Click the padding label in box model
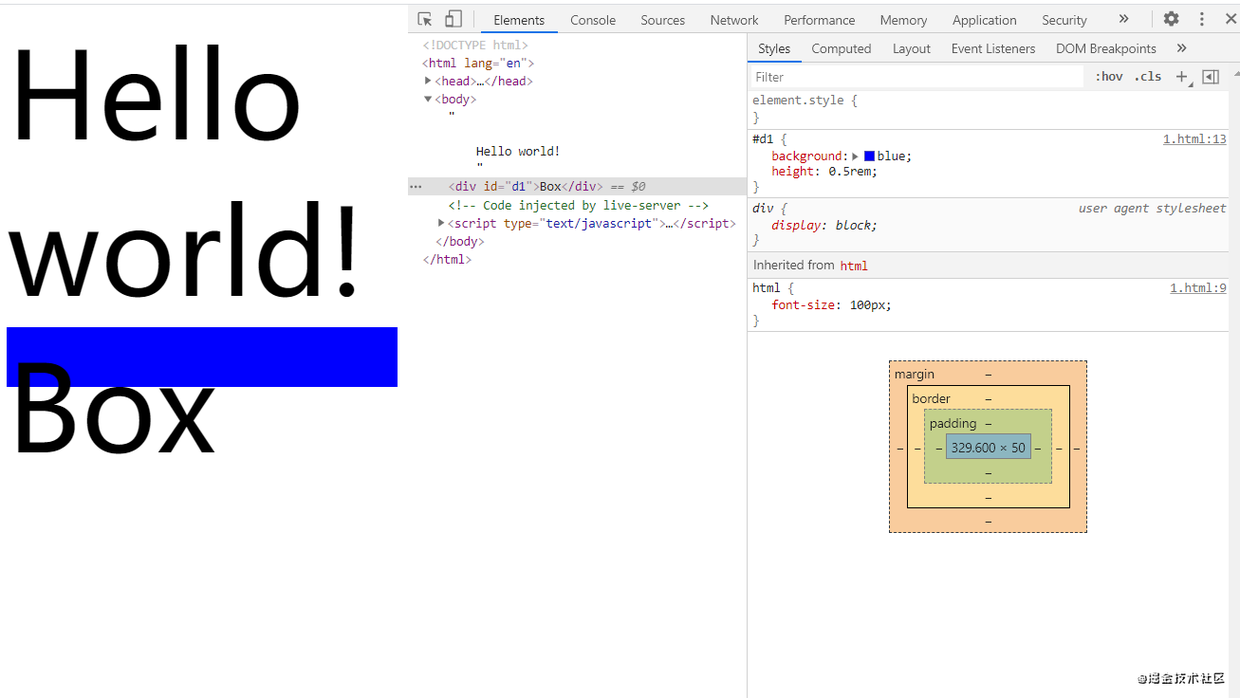The height and width of the screenshot is (698, 1240). pyautogui.click(x=952, y=423)
